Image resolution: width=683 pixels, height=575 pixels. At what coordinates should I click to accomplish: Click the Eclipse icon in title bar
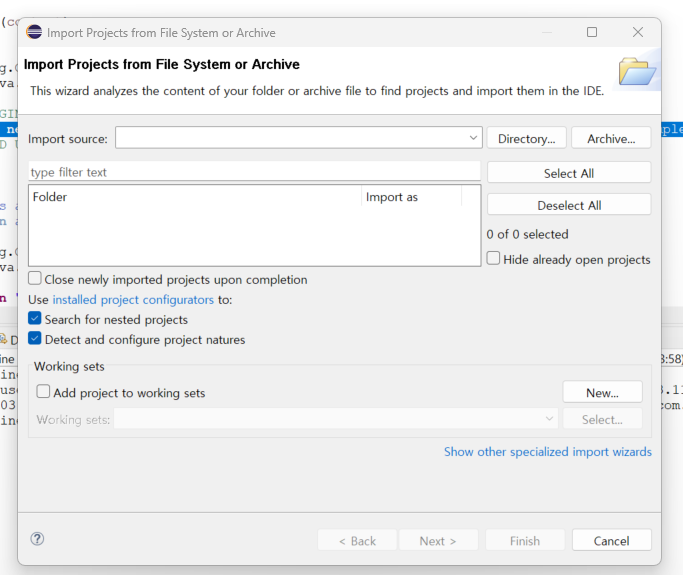click(35, 33)
